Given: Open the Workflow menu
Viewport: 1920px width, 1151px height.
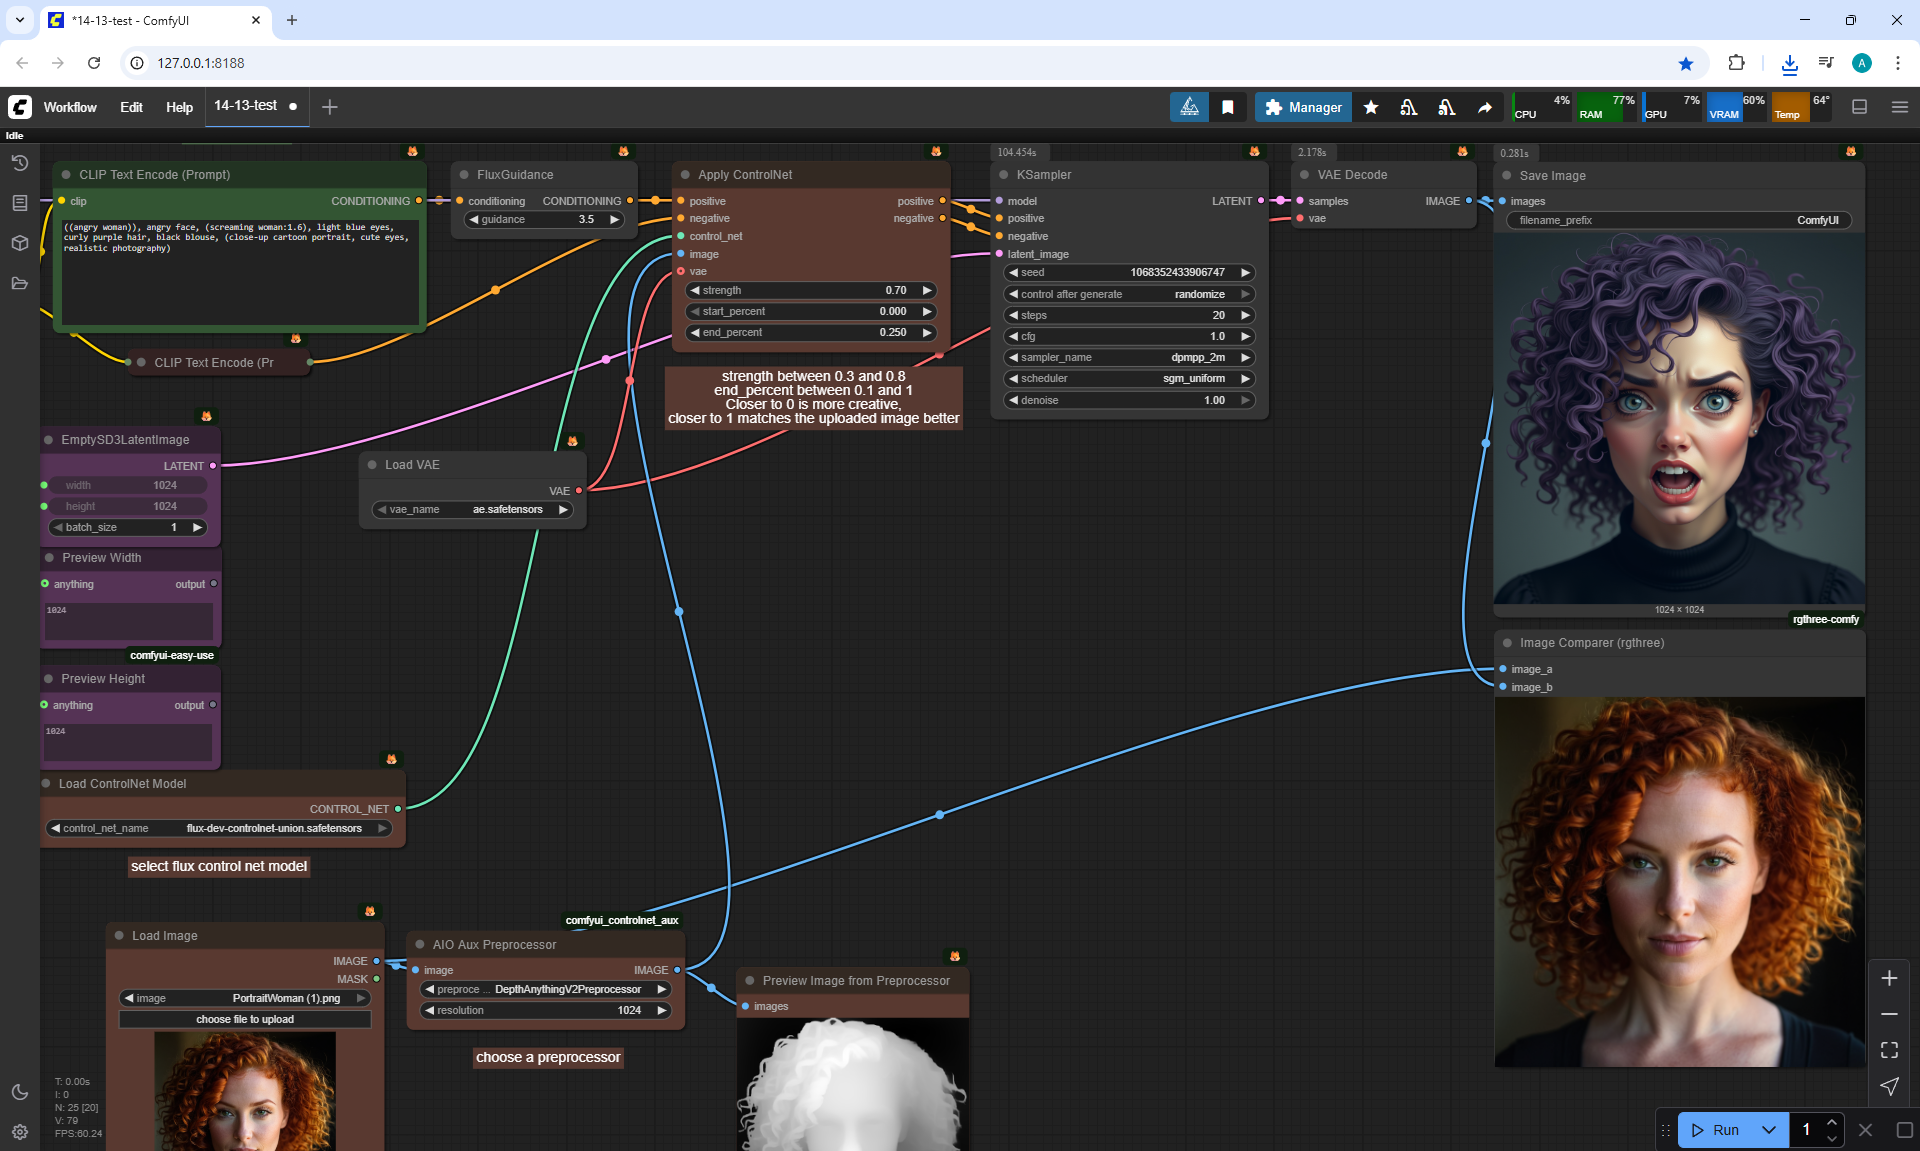Looking at the screenshot, I should 70,107.
